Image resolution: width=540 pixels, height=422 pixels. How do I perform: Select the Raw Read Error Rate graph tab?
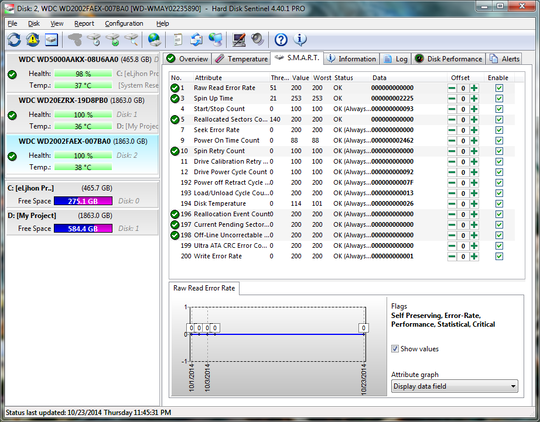(204, 288)
